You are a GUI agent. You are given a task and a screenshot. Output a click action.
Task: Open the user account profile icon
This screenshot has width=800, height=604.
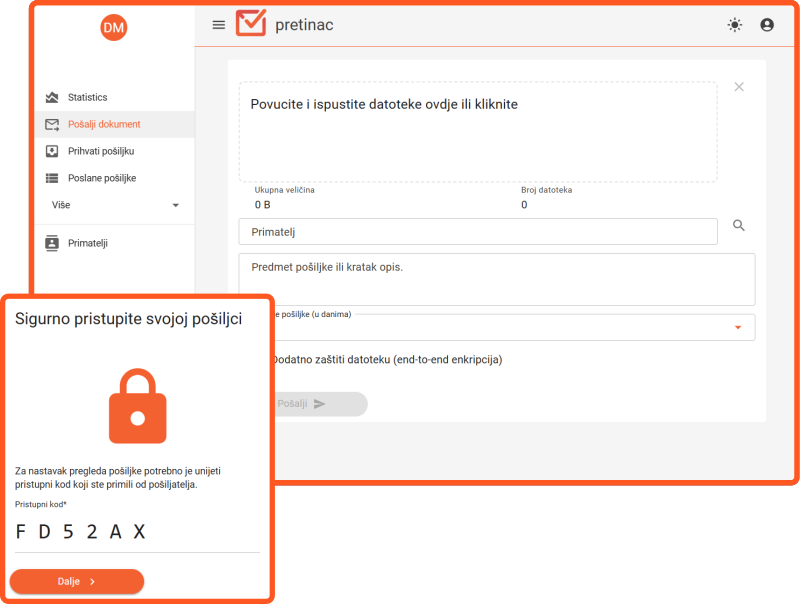(x=767, y=25)
